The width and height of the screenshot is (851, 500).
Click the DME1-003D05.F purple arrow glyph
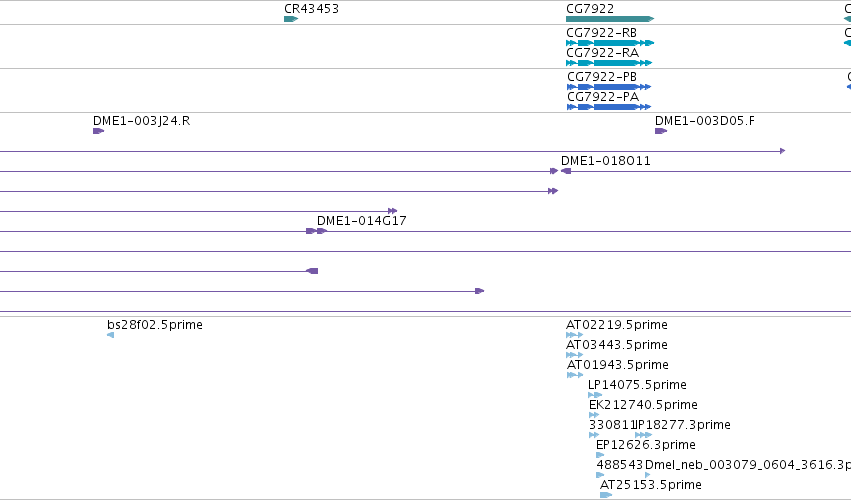(661, 131)
